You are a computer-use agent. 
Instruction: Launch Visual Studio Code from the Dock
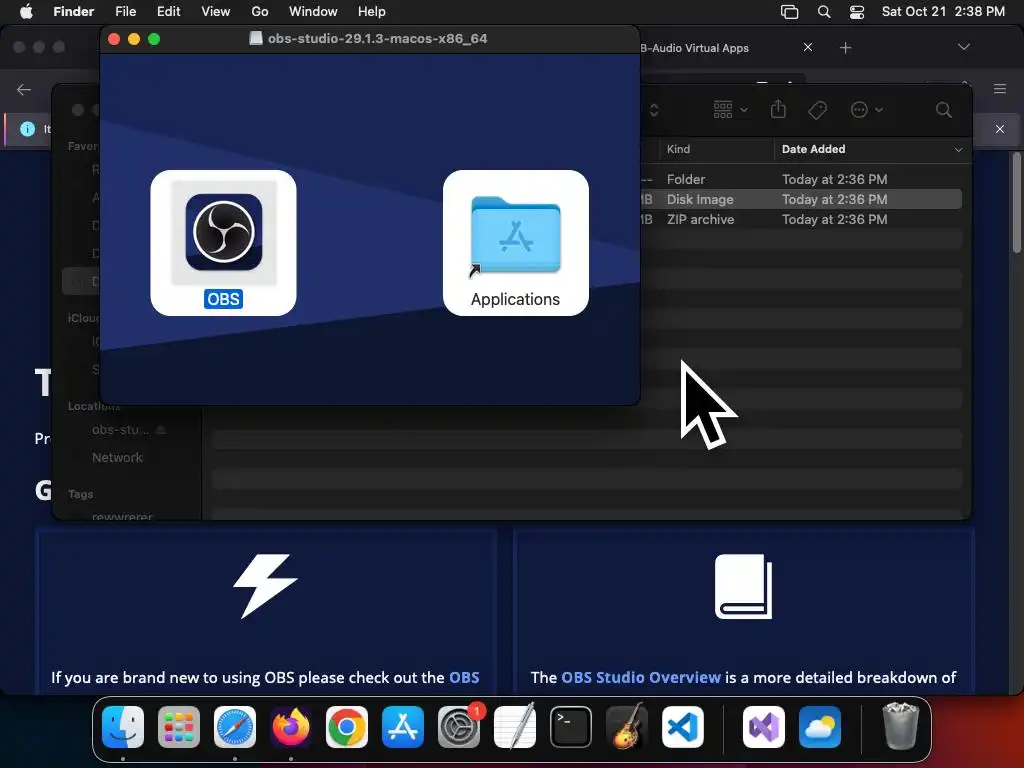click(x=682, y=727)
